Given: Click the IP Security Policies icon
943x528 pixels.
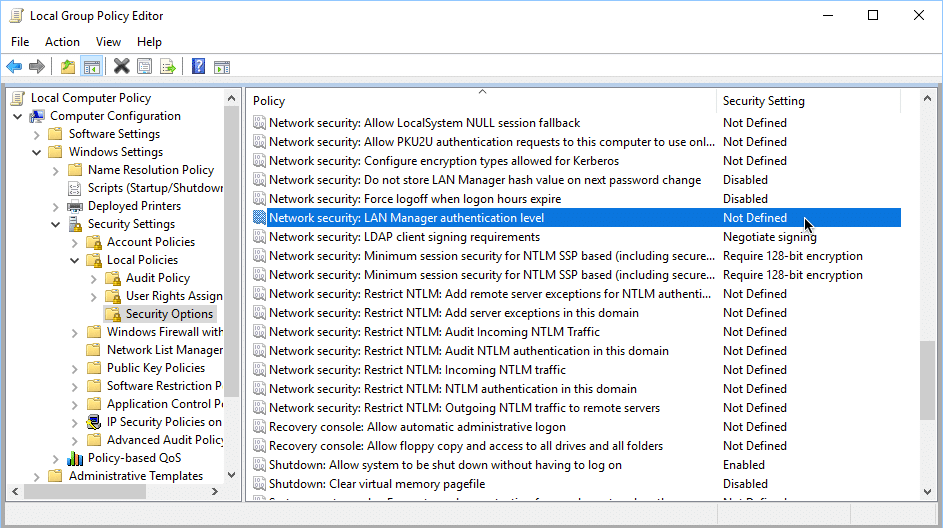Looking at the screenshot, I should (x=94, y=422).
